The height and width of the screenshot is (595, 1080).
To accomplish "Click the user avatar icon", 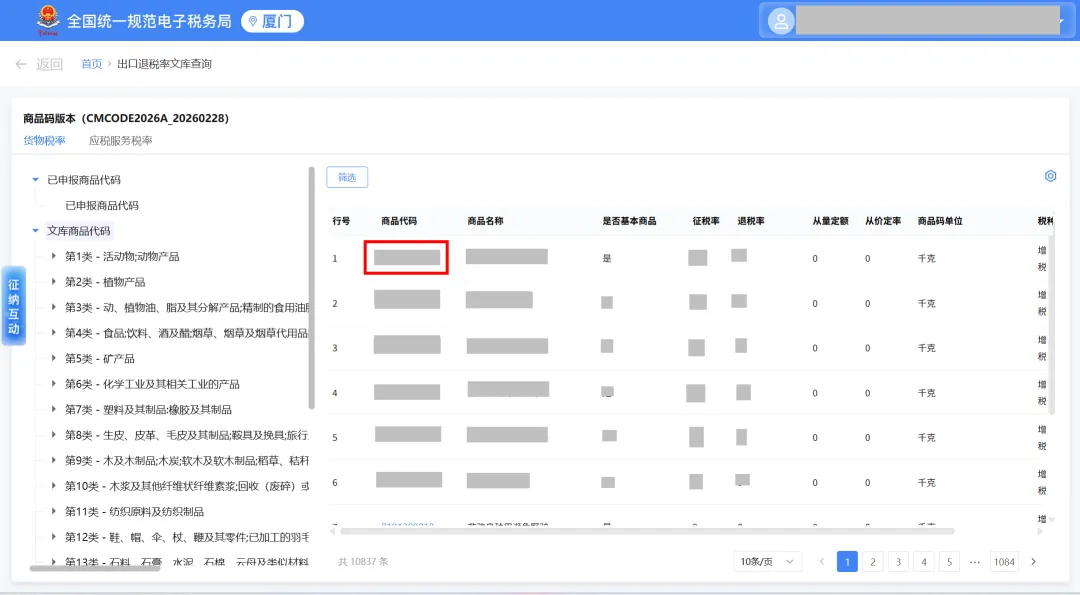I will pos(780,21).
